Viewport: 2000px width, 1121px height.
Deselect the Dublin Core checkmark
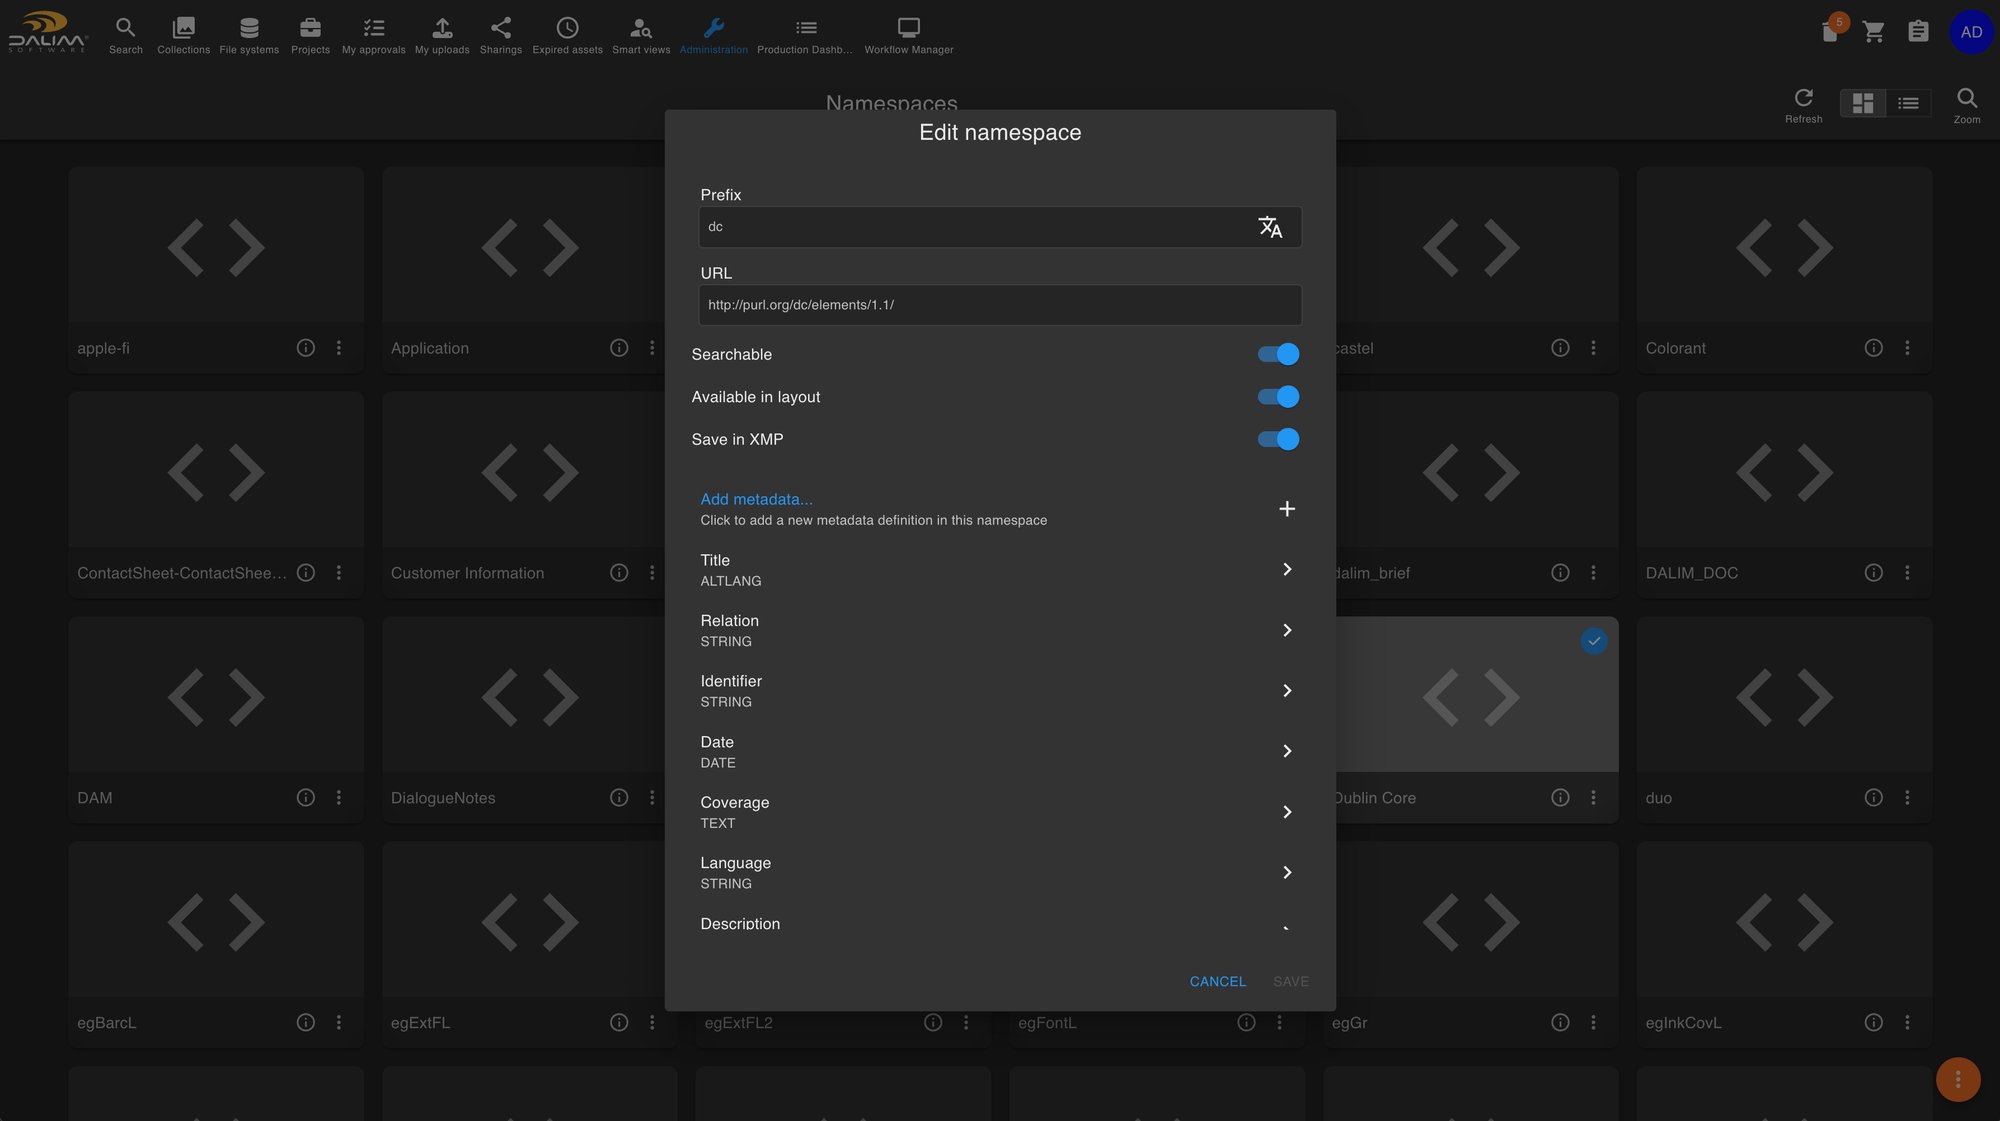pos(1594,641)
